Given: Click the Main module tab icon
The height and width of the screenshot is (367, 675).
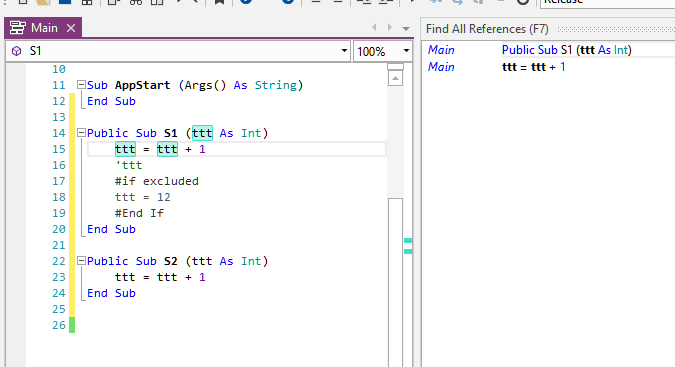Looking at the screenshot, I should click(x=18, y=28).
